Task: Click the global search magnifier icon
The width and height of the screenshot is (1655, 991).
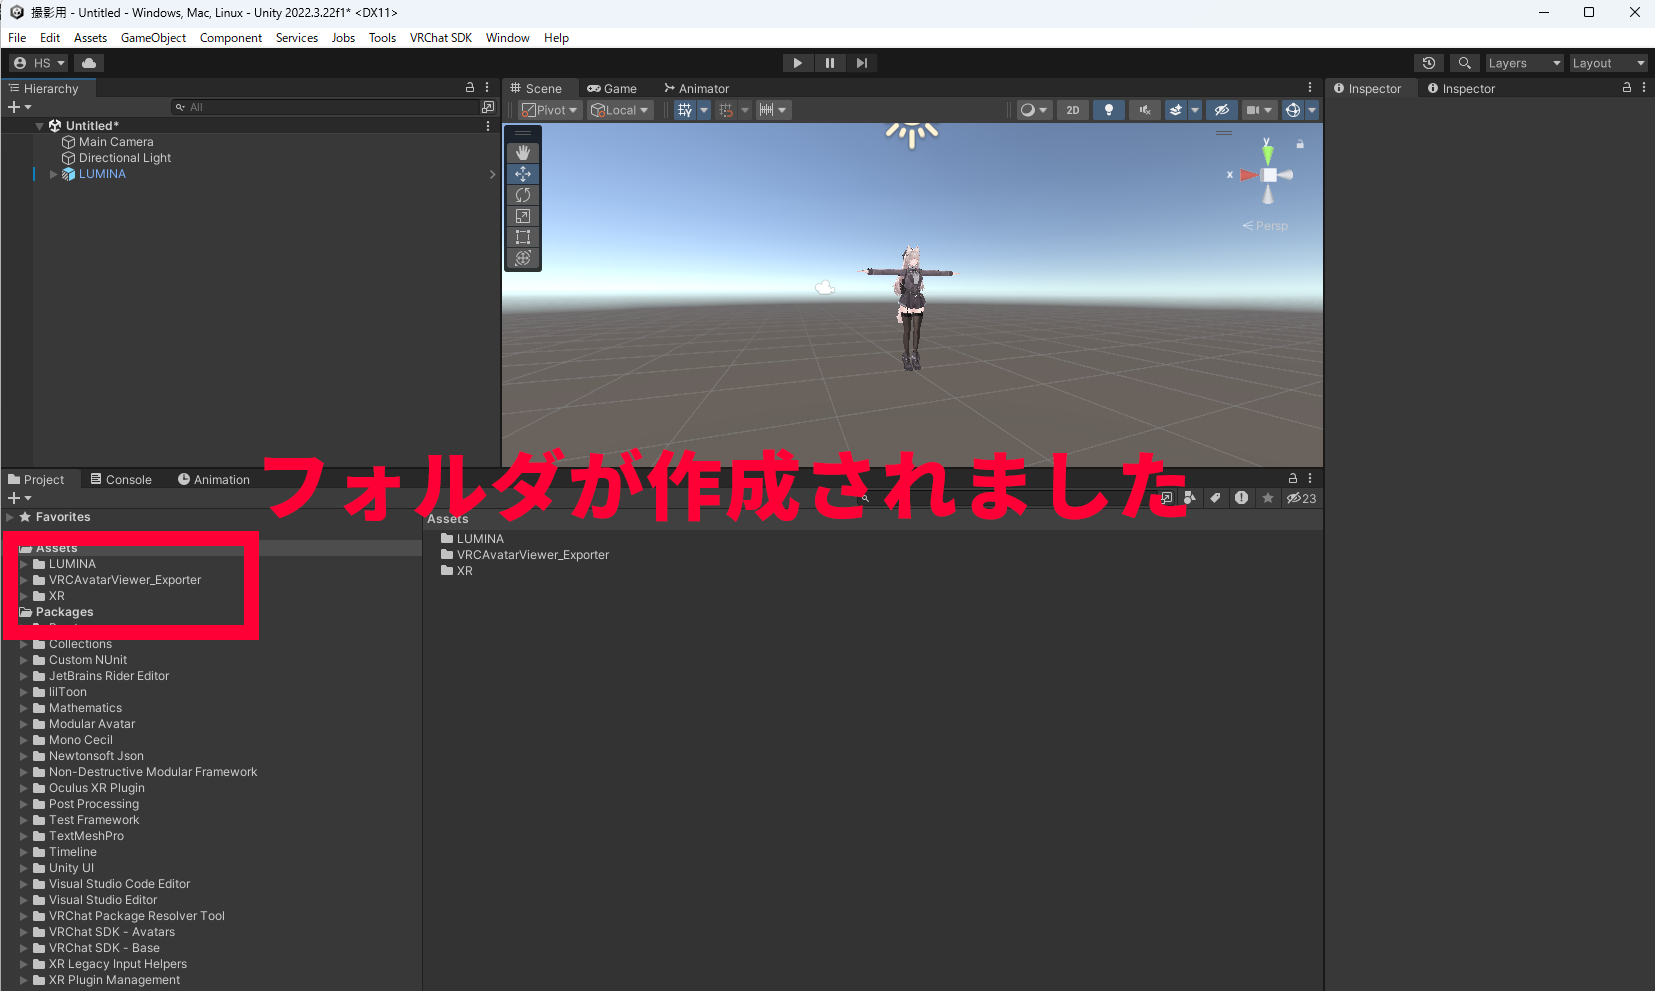Action: (1464, 63)
